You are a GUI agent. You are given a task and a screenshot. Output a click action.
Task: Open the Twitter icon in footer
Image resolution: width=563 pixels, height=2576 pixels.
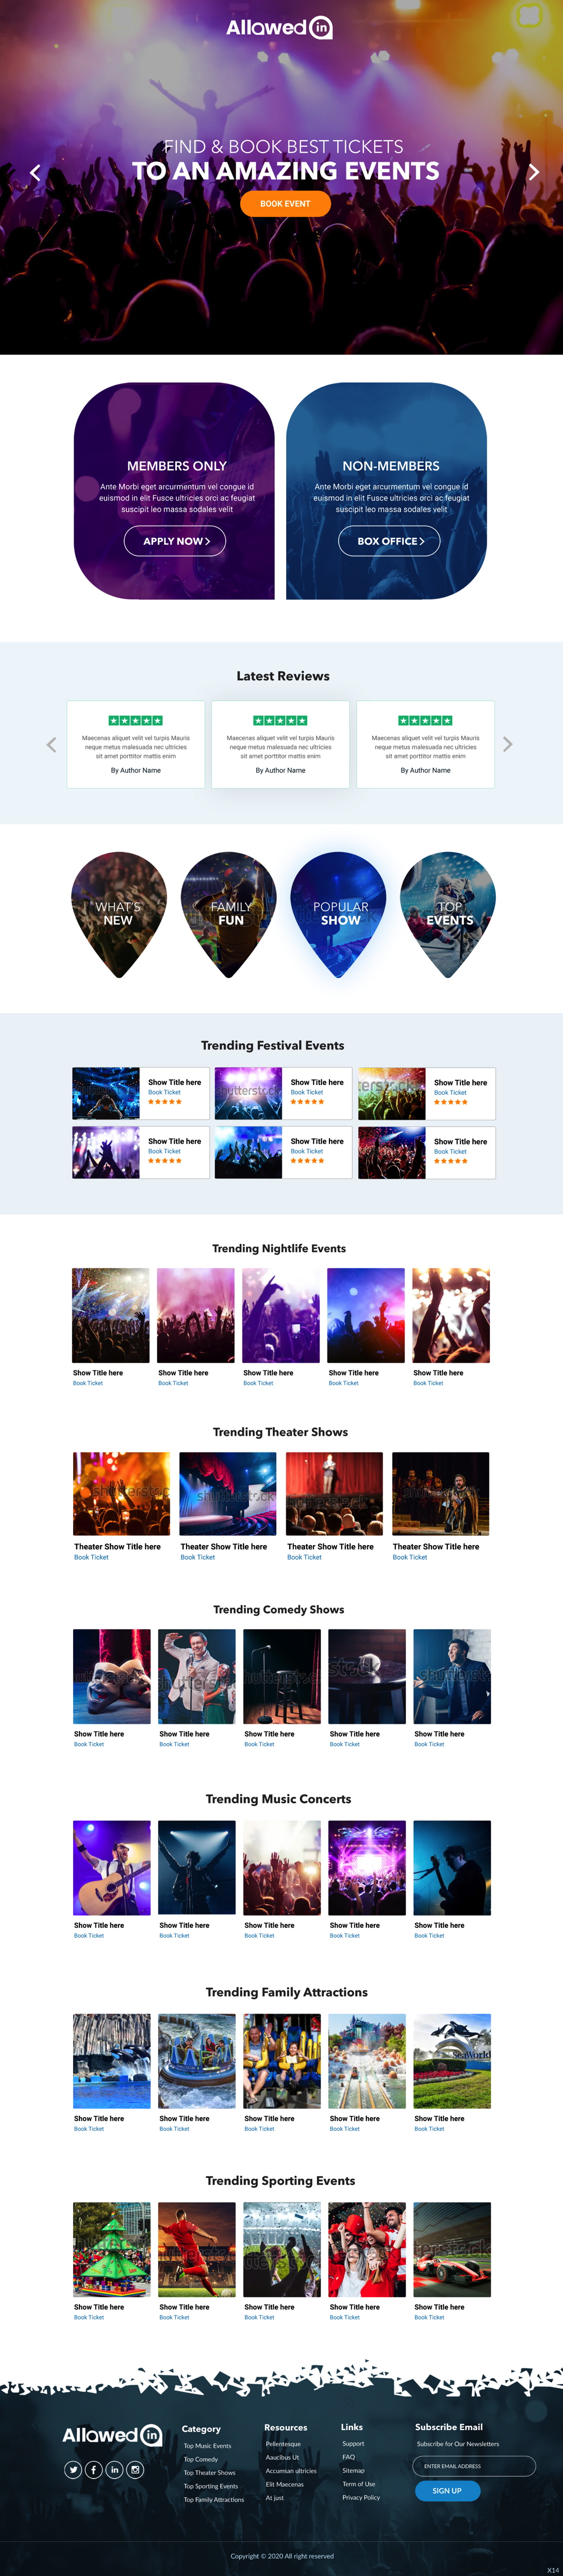pyautogui.click(x=73, y=2469)
